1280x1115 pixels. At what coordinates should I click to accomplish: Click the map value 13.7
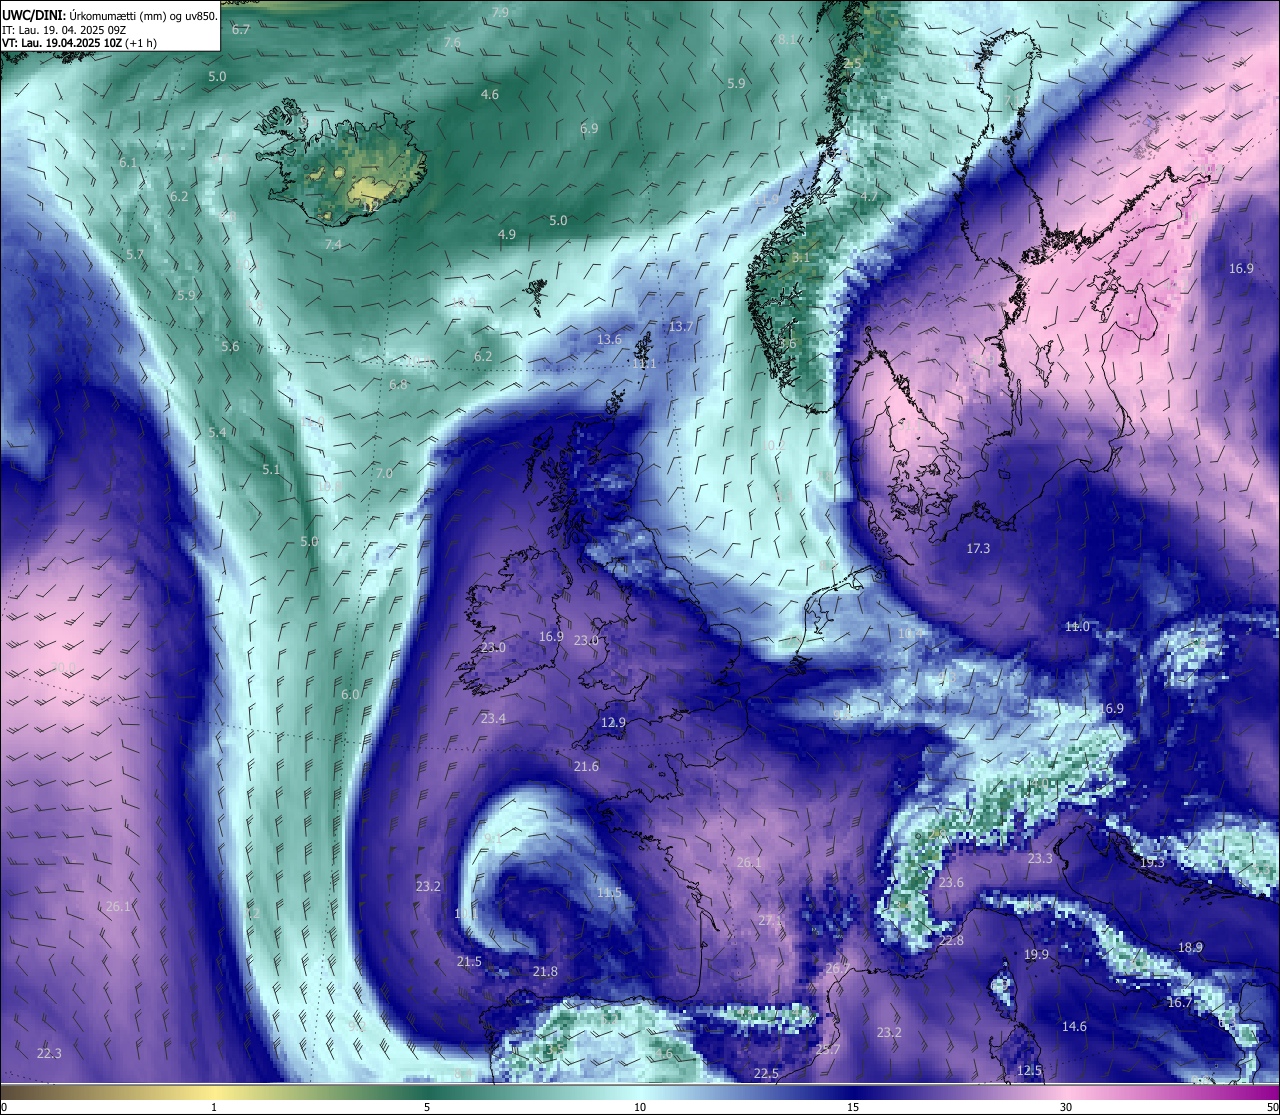681,327
